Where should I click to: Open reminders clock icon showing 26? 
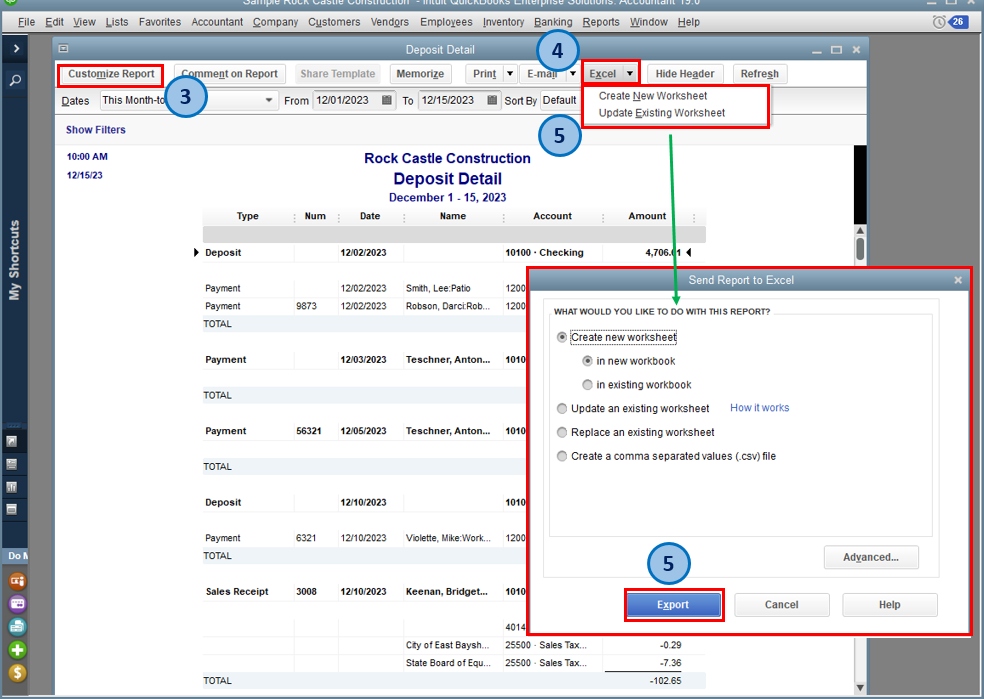pos(950,22)
